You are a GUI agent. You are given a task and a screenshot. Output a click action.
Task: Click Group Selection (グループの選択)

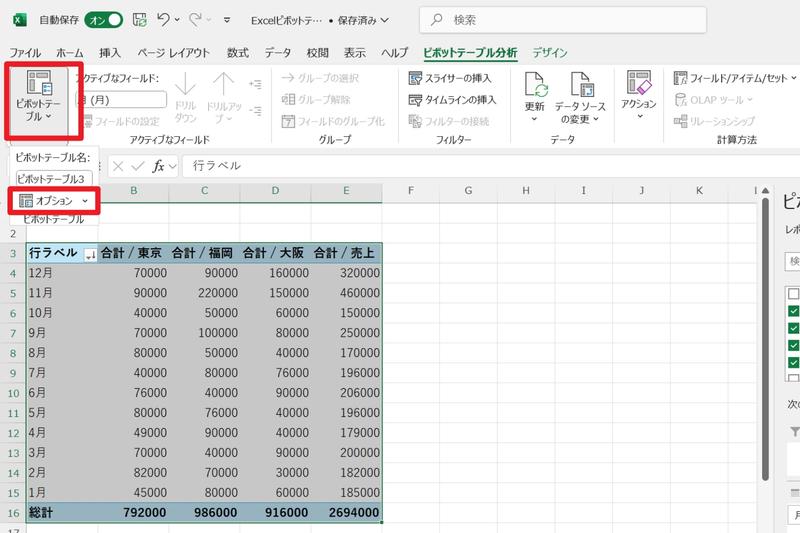320,78
